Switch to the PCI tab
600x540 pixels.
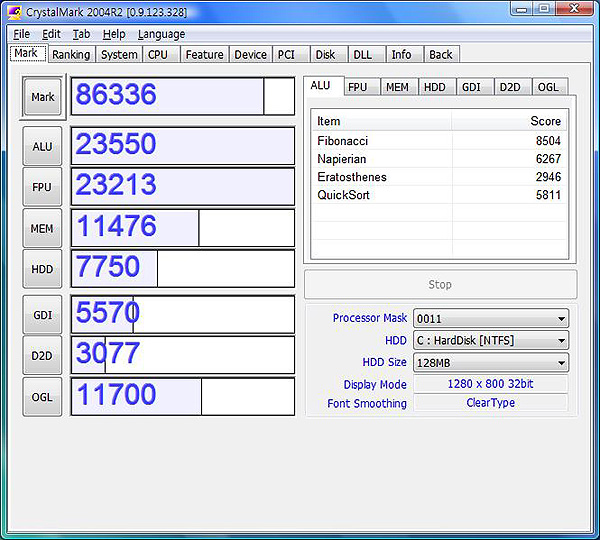pyautogui.click(x=291, y=54)
